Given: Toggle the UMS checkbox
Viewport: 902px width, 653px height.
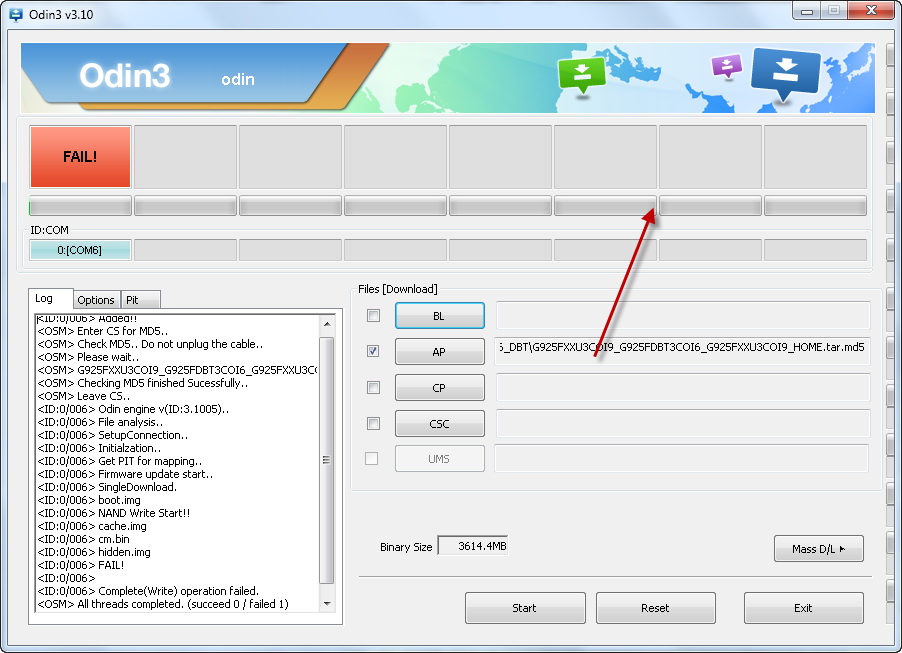Looking at the screenshot, I should click(372, 459).
